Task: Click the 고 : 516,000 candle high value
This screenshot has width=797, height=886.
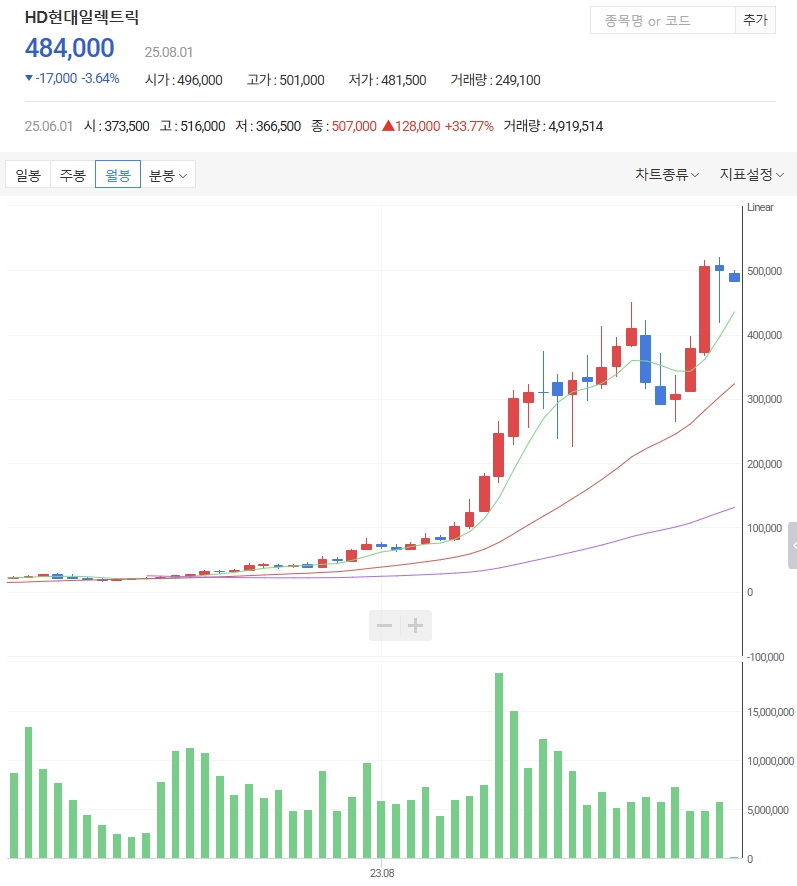Action: [192, 126]
